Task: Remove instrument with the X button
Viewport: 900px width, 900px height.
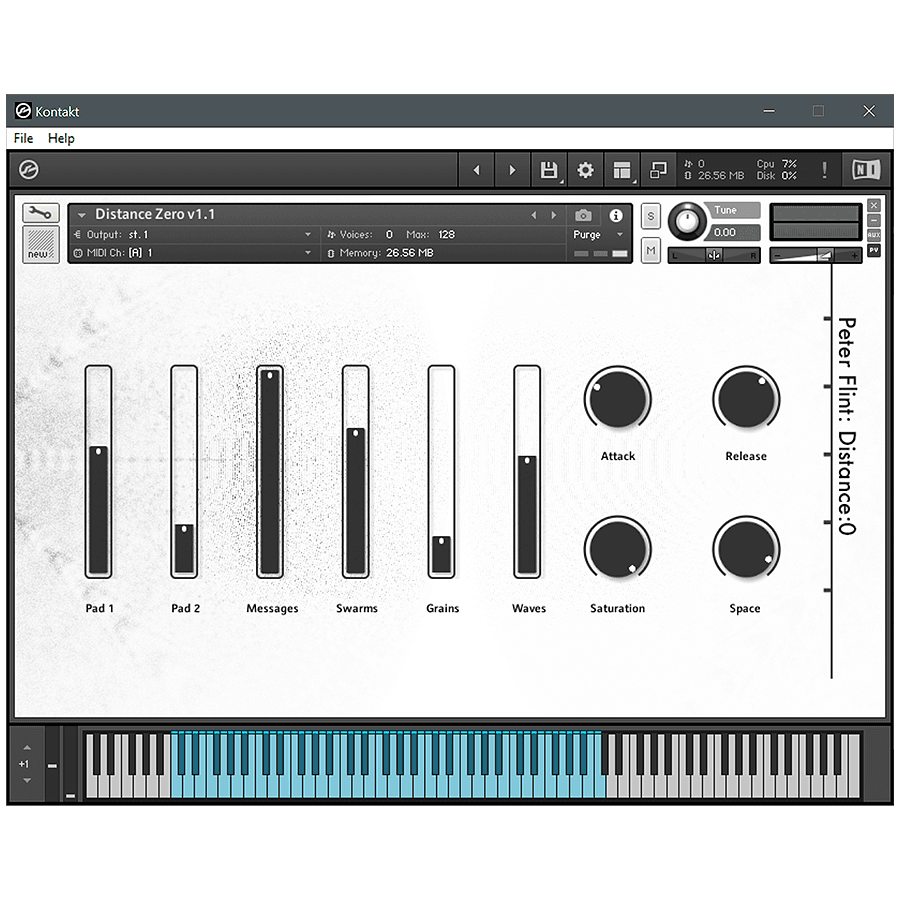Action: (874, 205)
